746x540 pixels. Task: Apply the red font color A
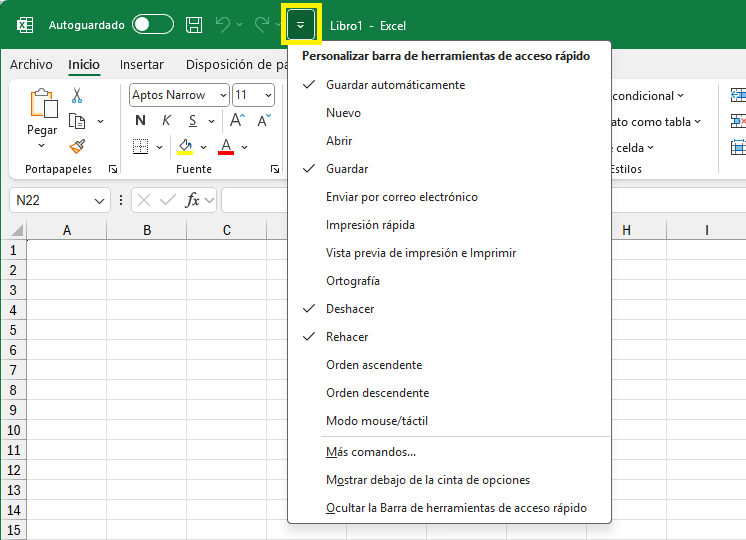click(226, 147)
